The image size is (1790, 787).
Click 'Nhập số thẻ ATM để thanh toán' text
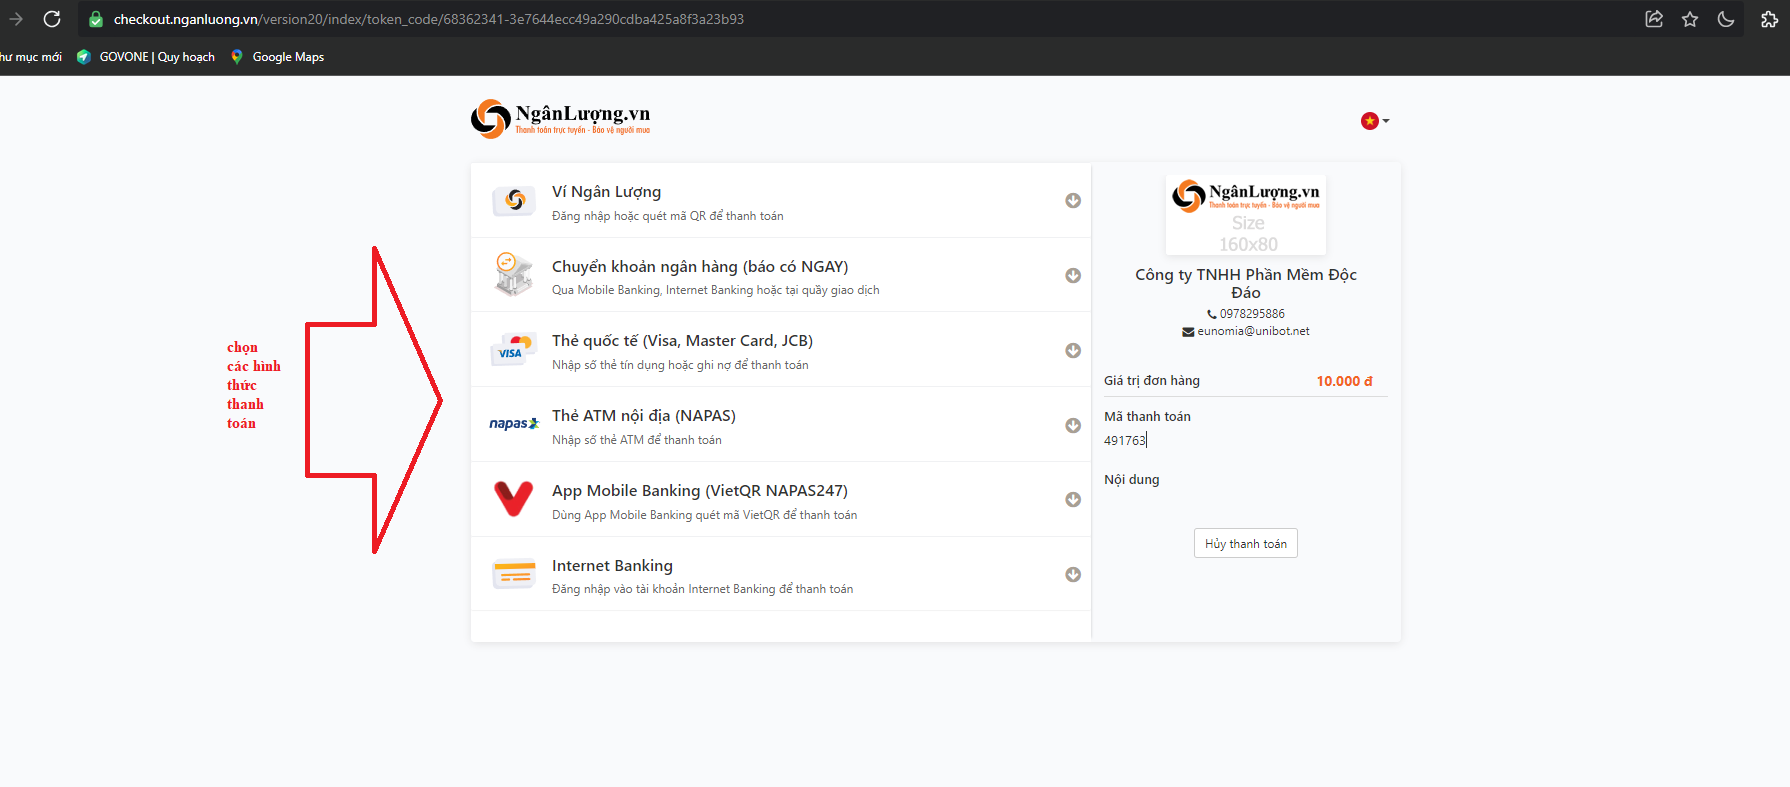(x=637, y=440)
